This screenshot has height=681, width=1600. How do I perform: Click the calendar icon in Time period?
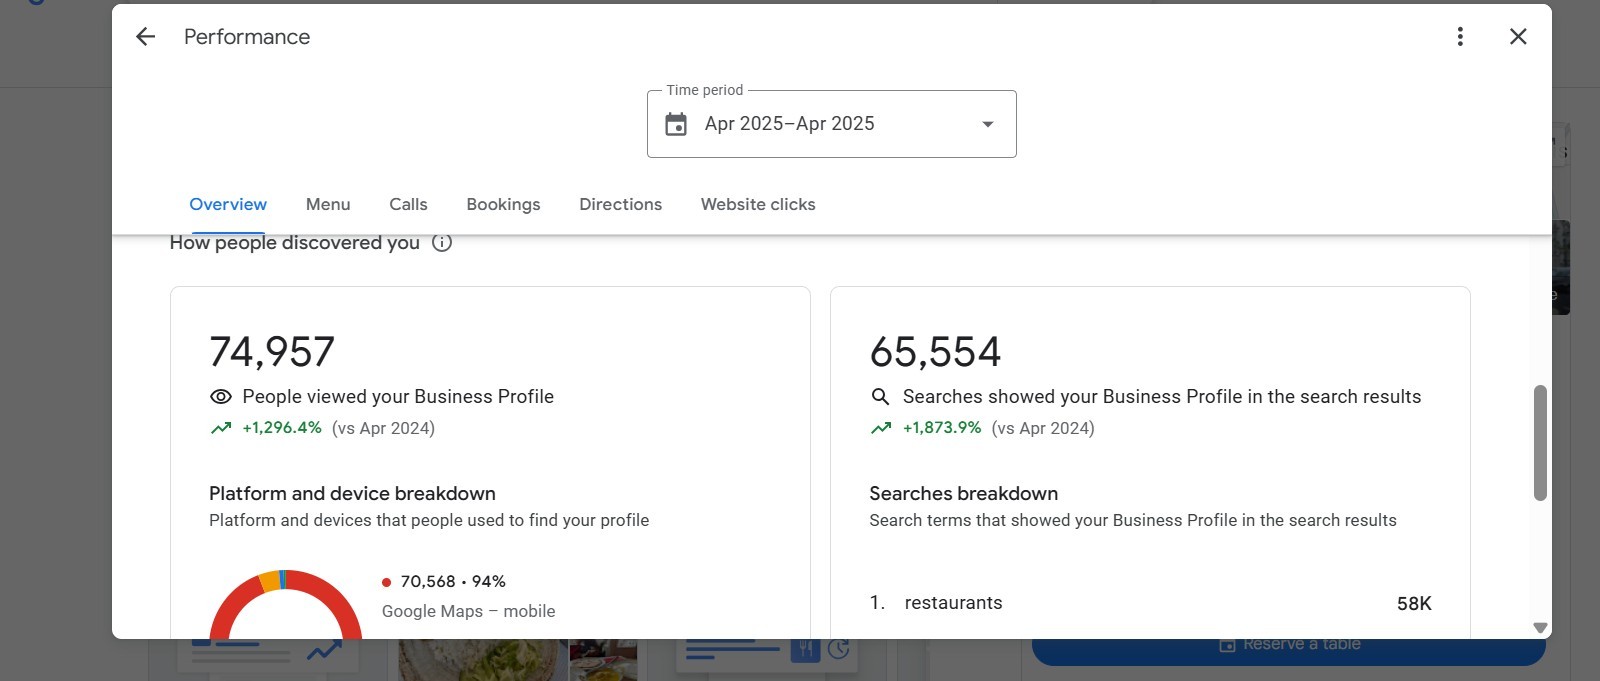tap(676, 124)
